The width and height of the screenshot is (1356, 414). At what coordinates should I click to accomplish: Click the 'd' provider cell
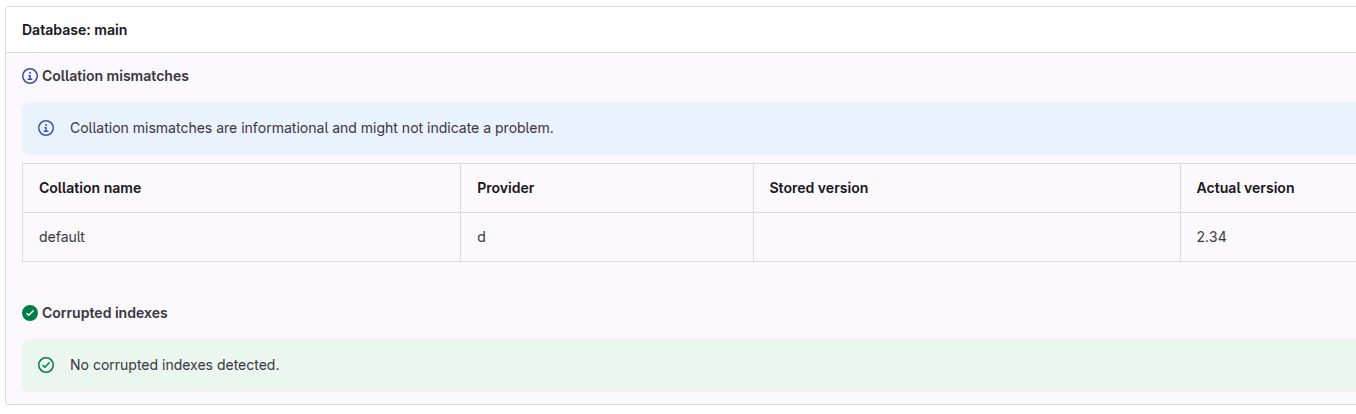[x=482, y=237]
